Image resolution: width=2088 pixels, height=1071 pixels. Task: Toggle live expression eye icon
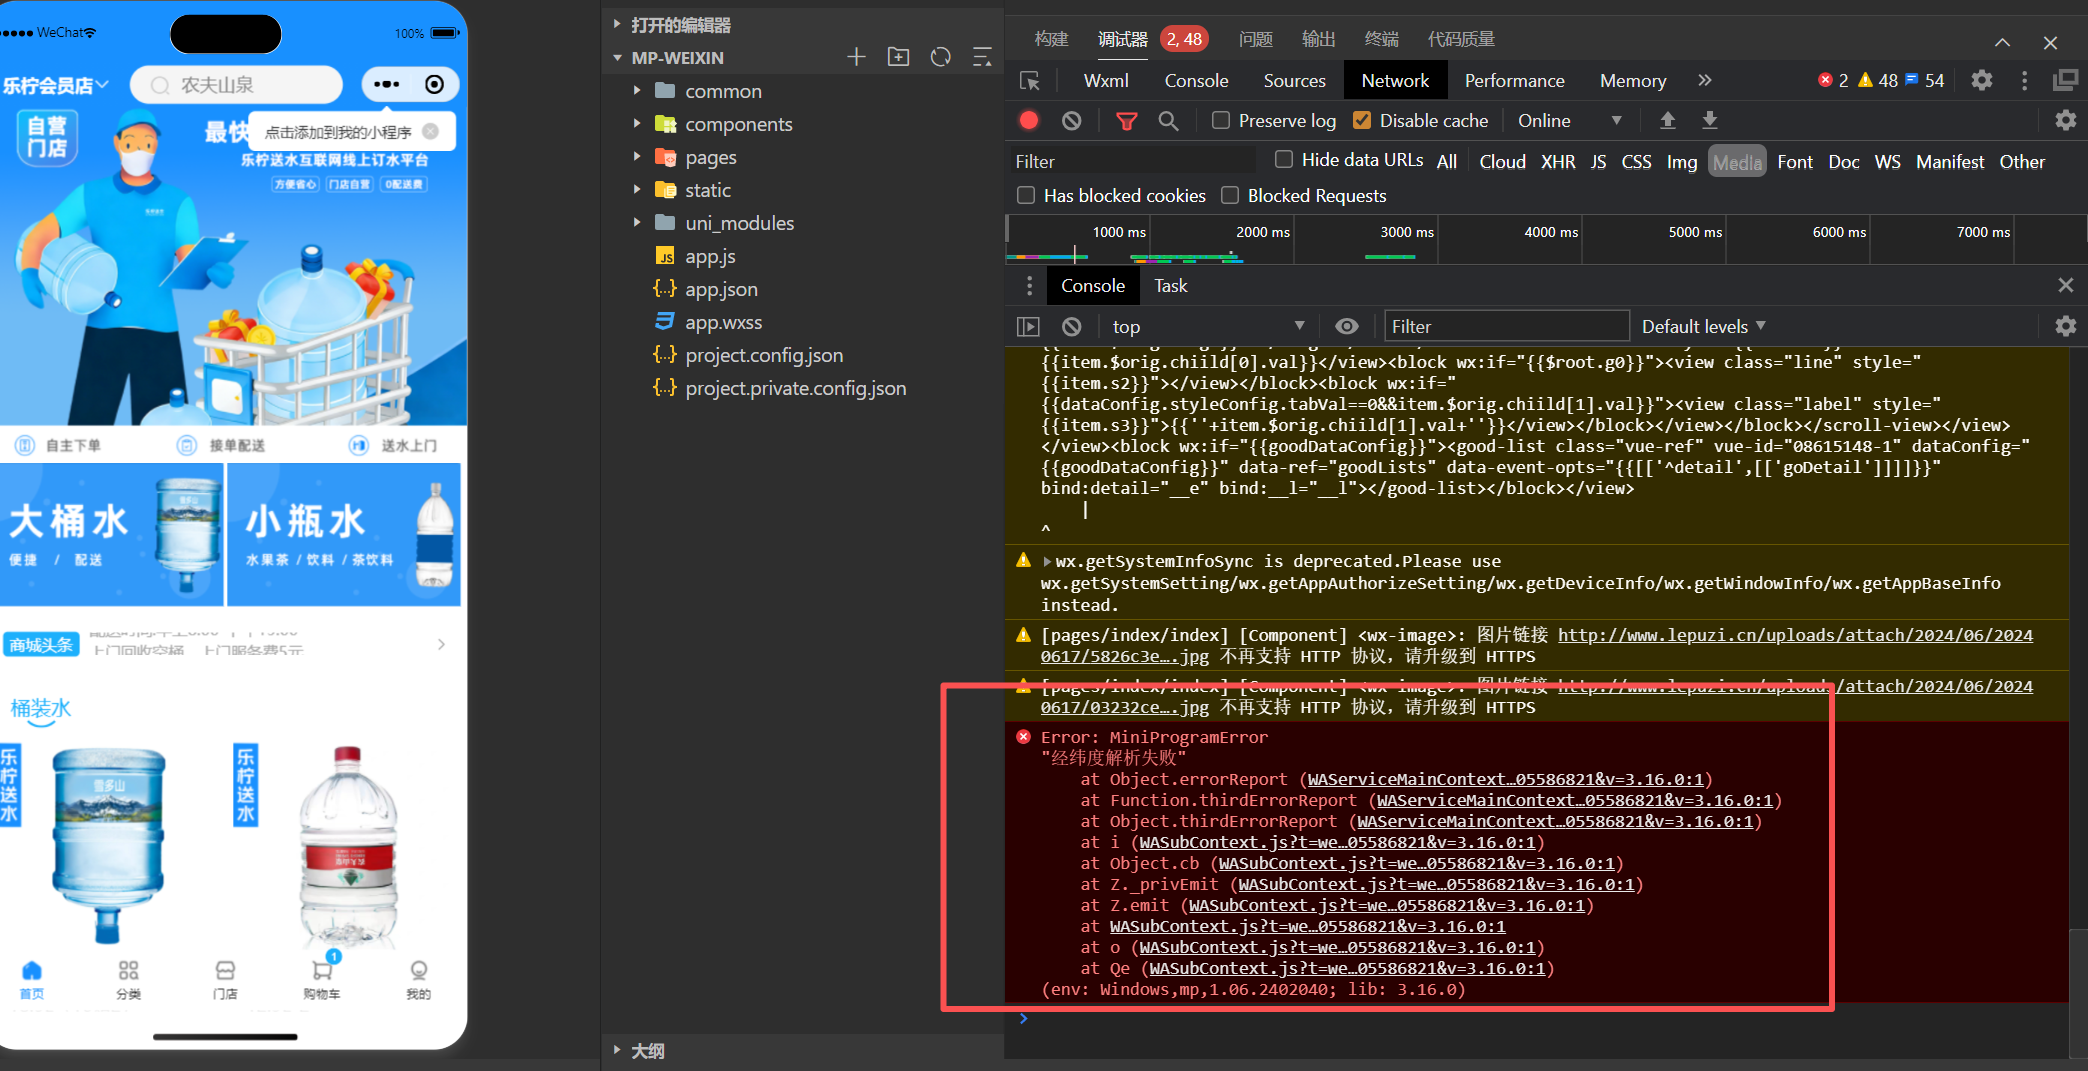coord(1346,327)
